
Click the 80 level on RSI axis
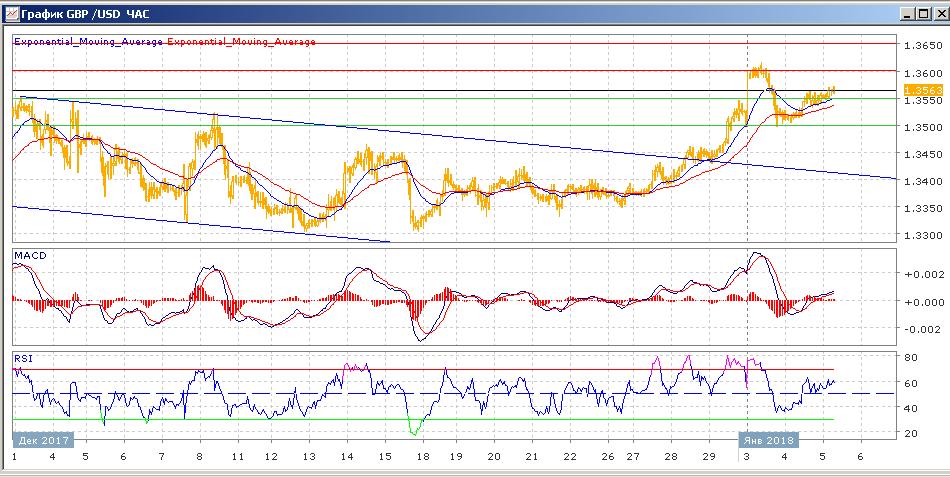pyautogui.click(x=911, y=357)
